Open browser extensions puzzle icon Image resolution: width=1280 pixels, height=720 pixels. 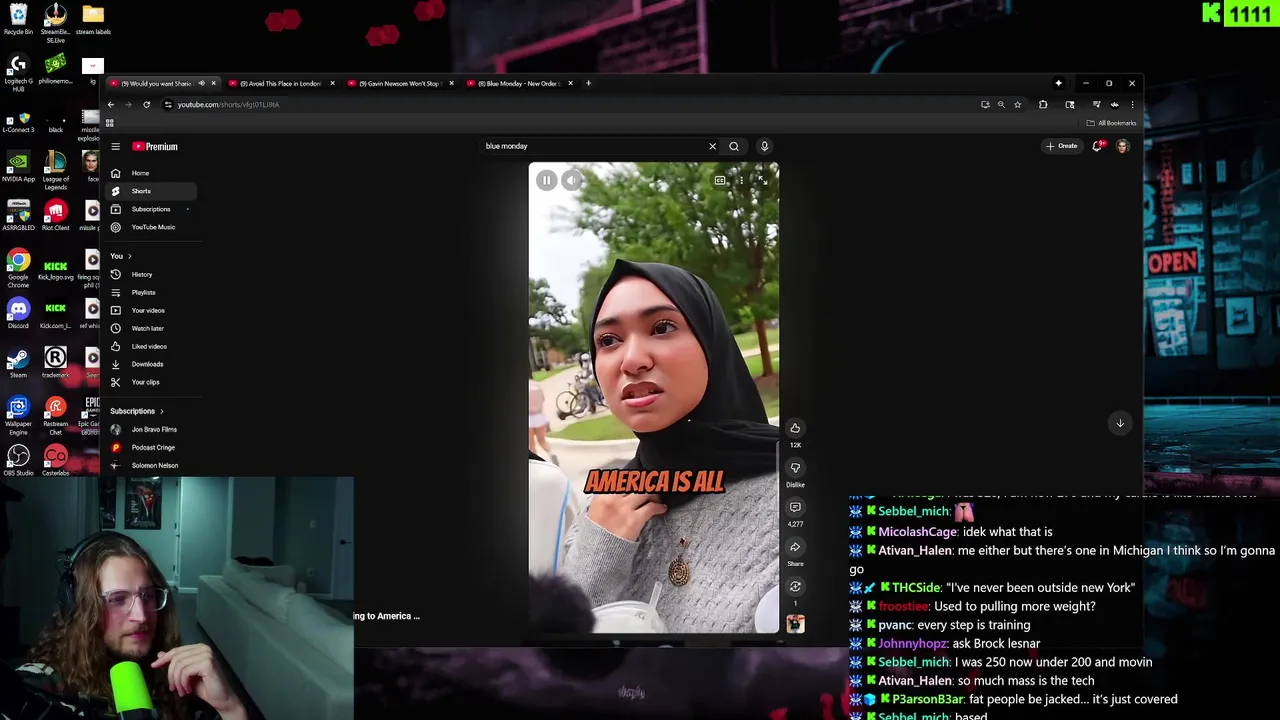tap(1043, 104)
